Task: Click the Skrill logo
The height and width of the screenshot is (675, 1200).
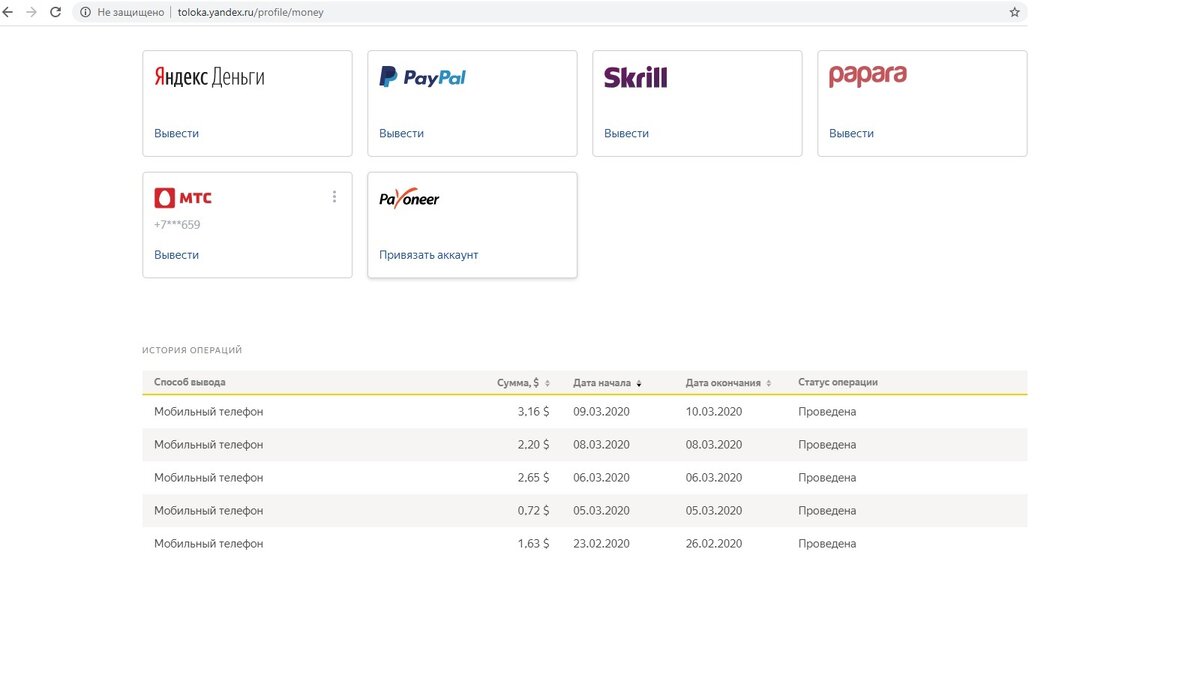Action: [635, 77]
